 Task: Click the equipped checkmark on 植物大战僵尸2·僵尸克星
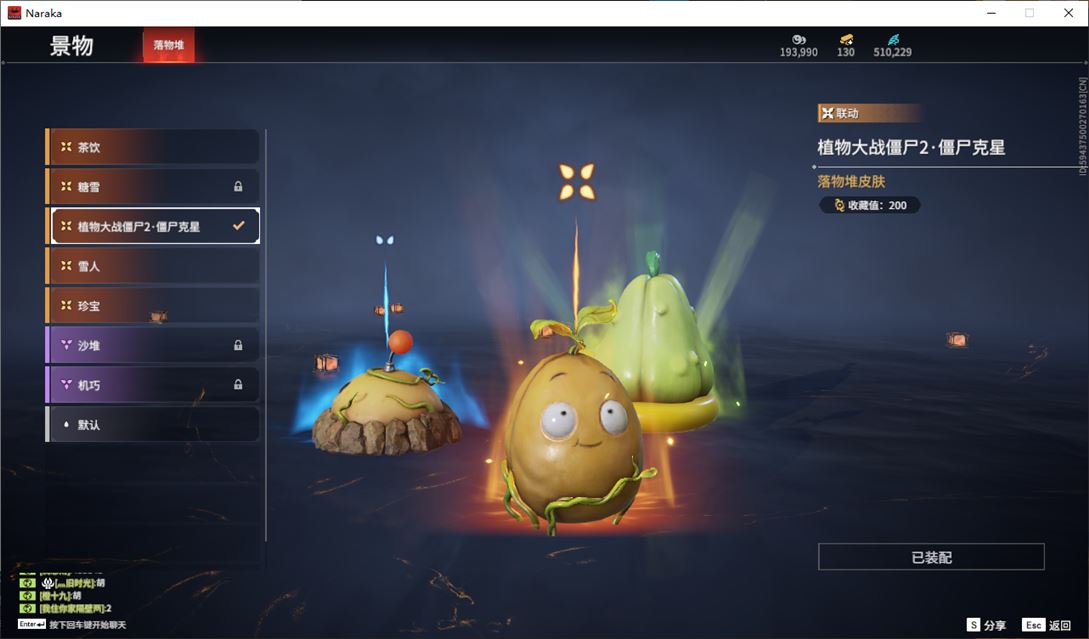(239, 226)
